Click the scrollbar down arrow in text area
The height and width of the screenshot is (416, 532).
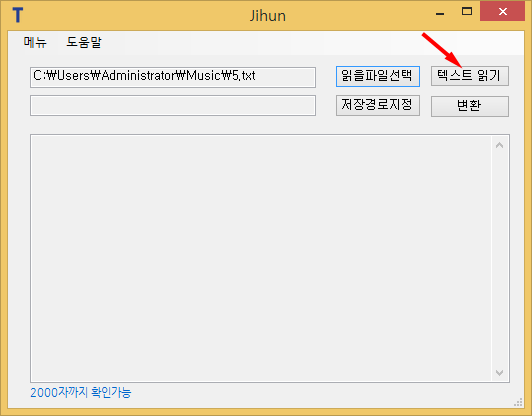pos(499,373)
